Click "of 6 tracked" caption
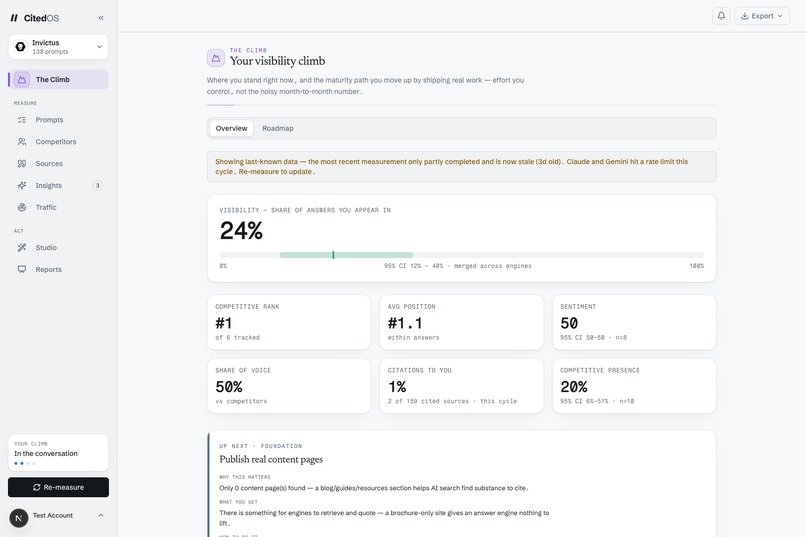 [x=237, y=338]
